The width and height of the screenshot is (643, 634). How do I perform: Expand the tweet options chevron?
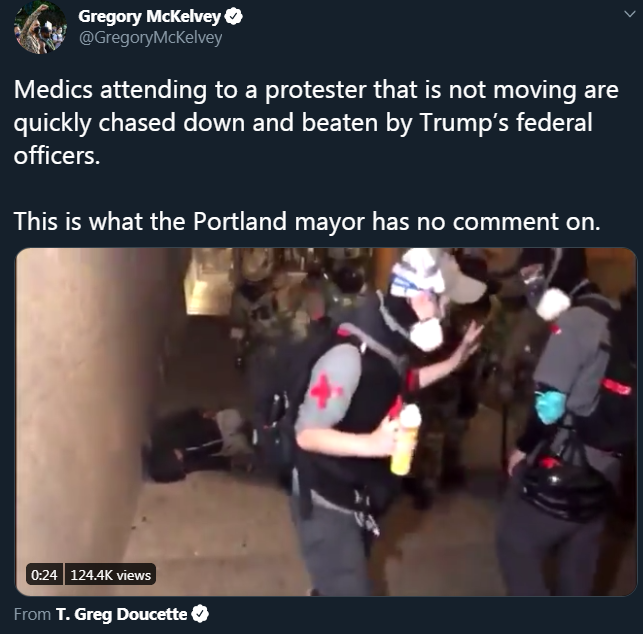(629, 14)
